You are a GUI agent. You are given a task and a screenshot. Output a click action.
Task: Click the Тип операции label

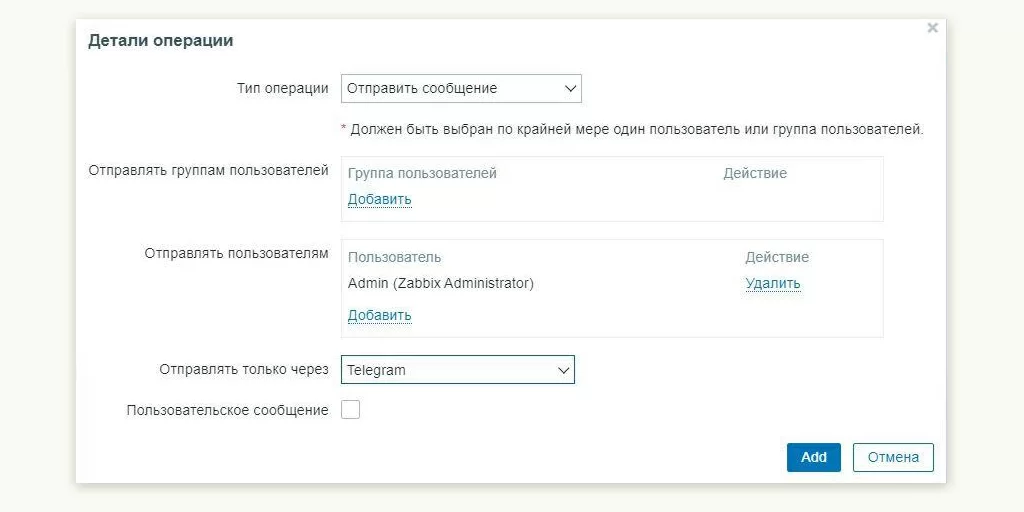[282, 88]
